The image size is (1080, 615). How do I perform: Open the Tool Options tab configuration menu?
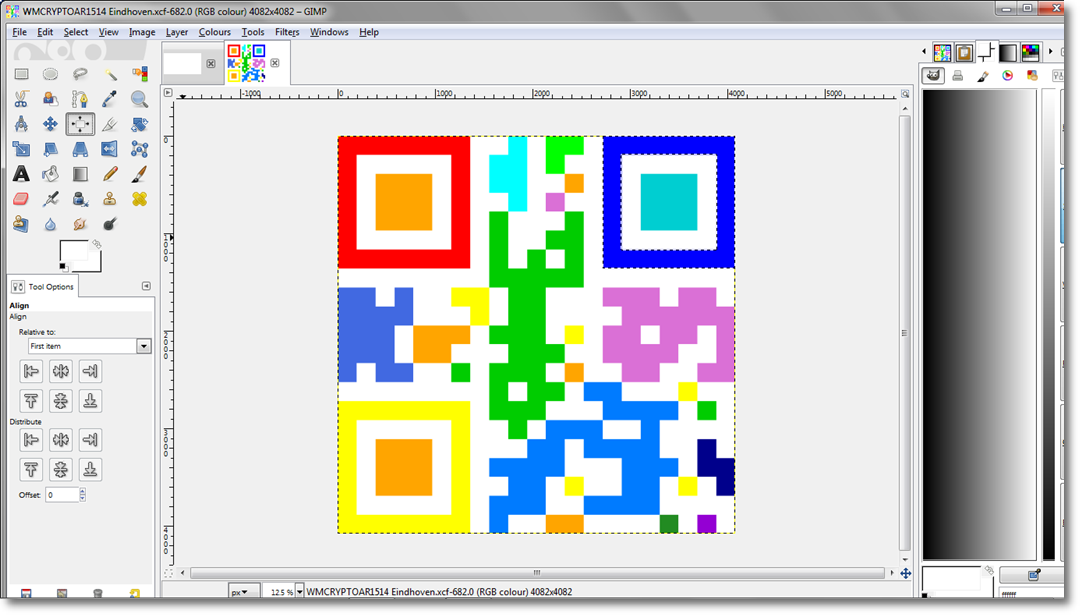pyautogui.click(x=146, y=286)
